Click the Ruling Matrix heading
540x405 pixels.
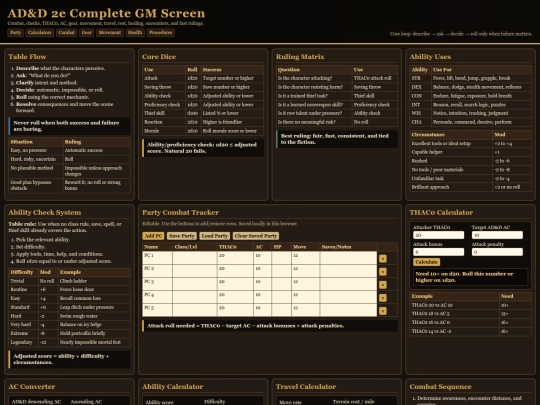300,57
